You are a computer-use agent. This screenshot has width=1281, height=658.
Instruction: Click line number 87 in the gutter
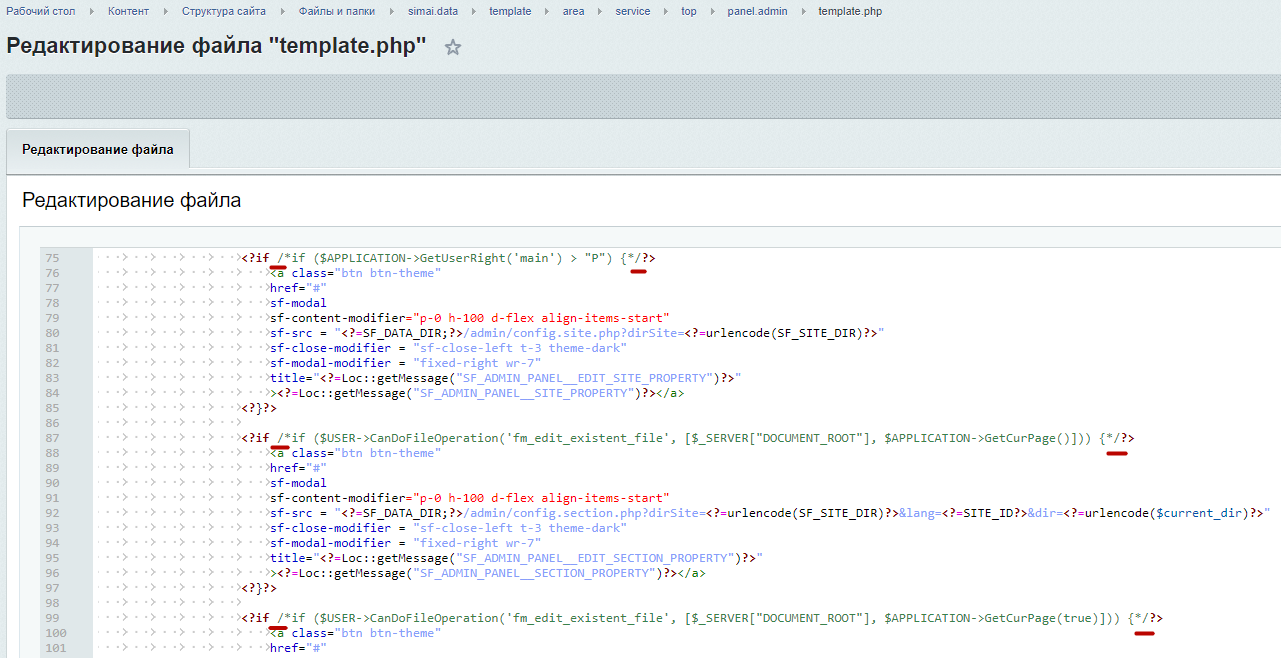click(52, 438)
